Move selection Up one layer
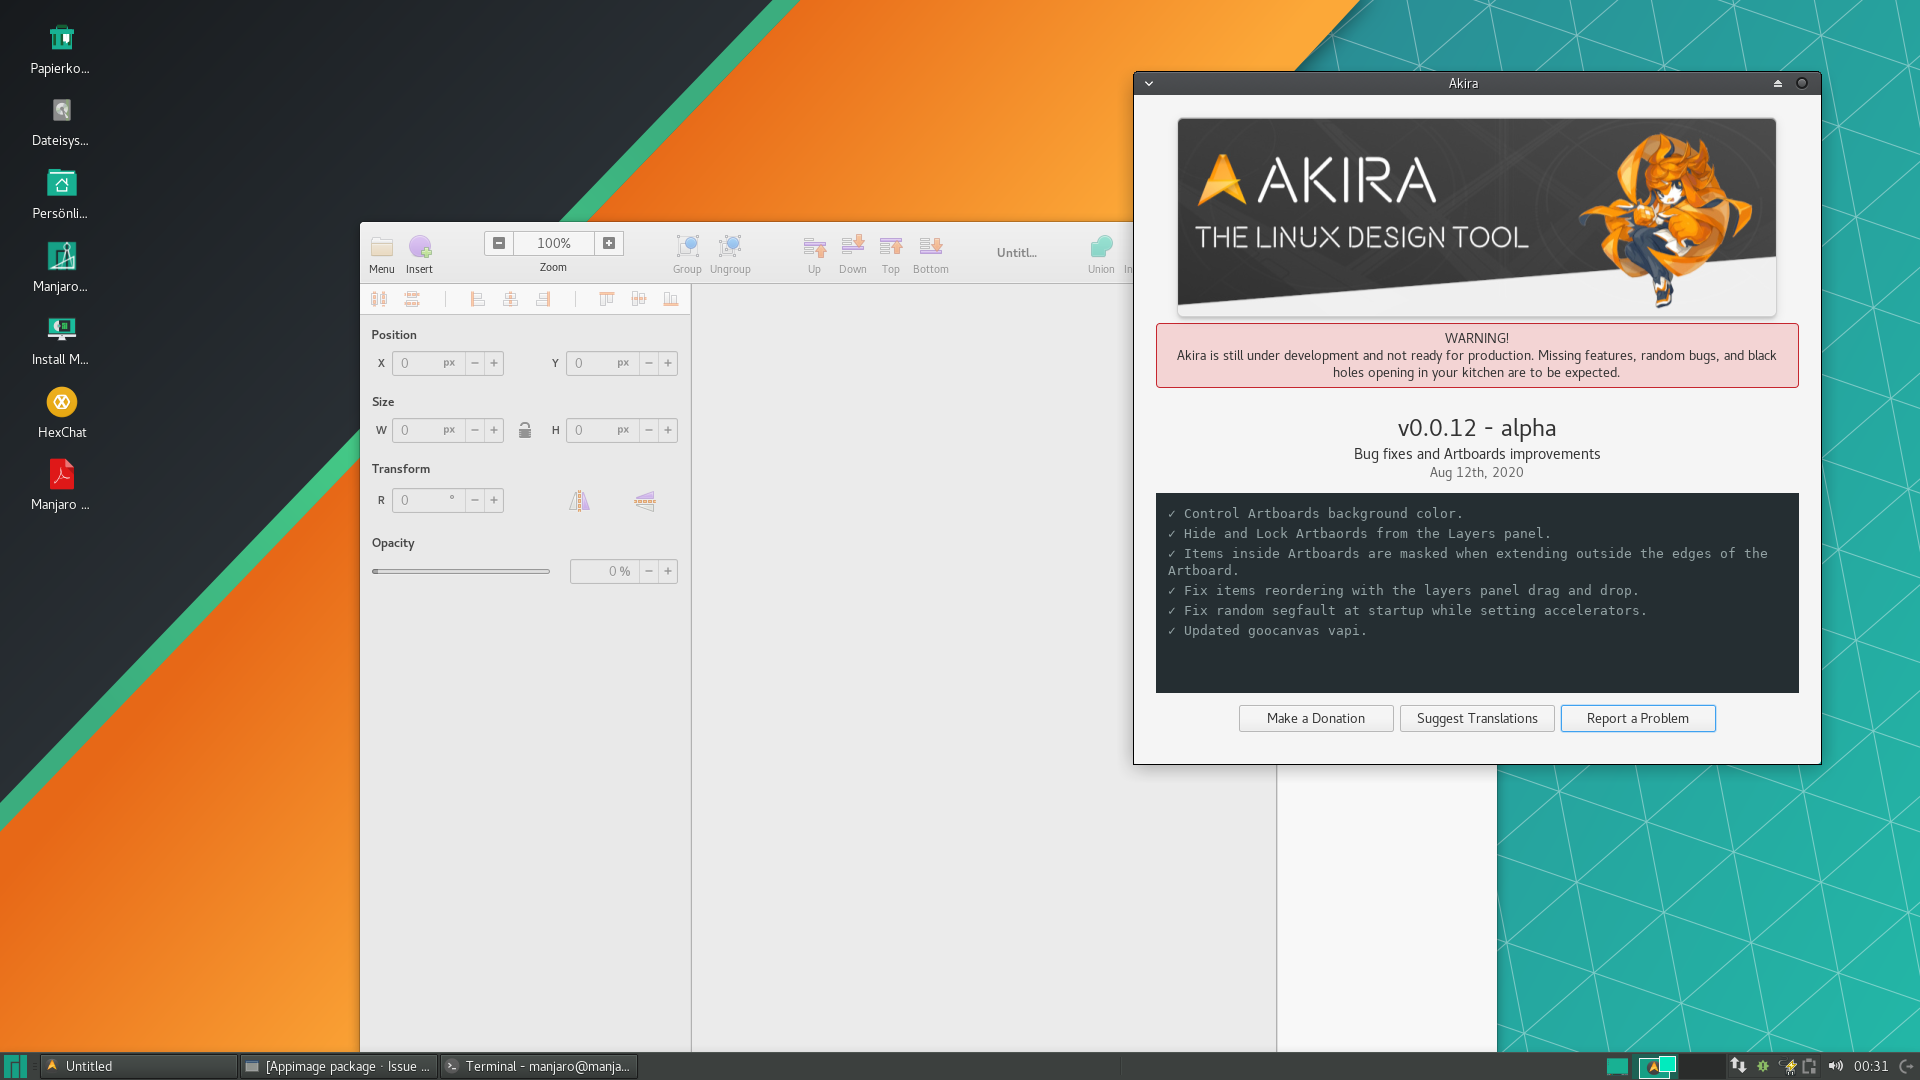1920x1080 pixels. coord(815,247)
